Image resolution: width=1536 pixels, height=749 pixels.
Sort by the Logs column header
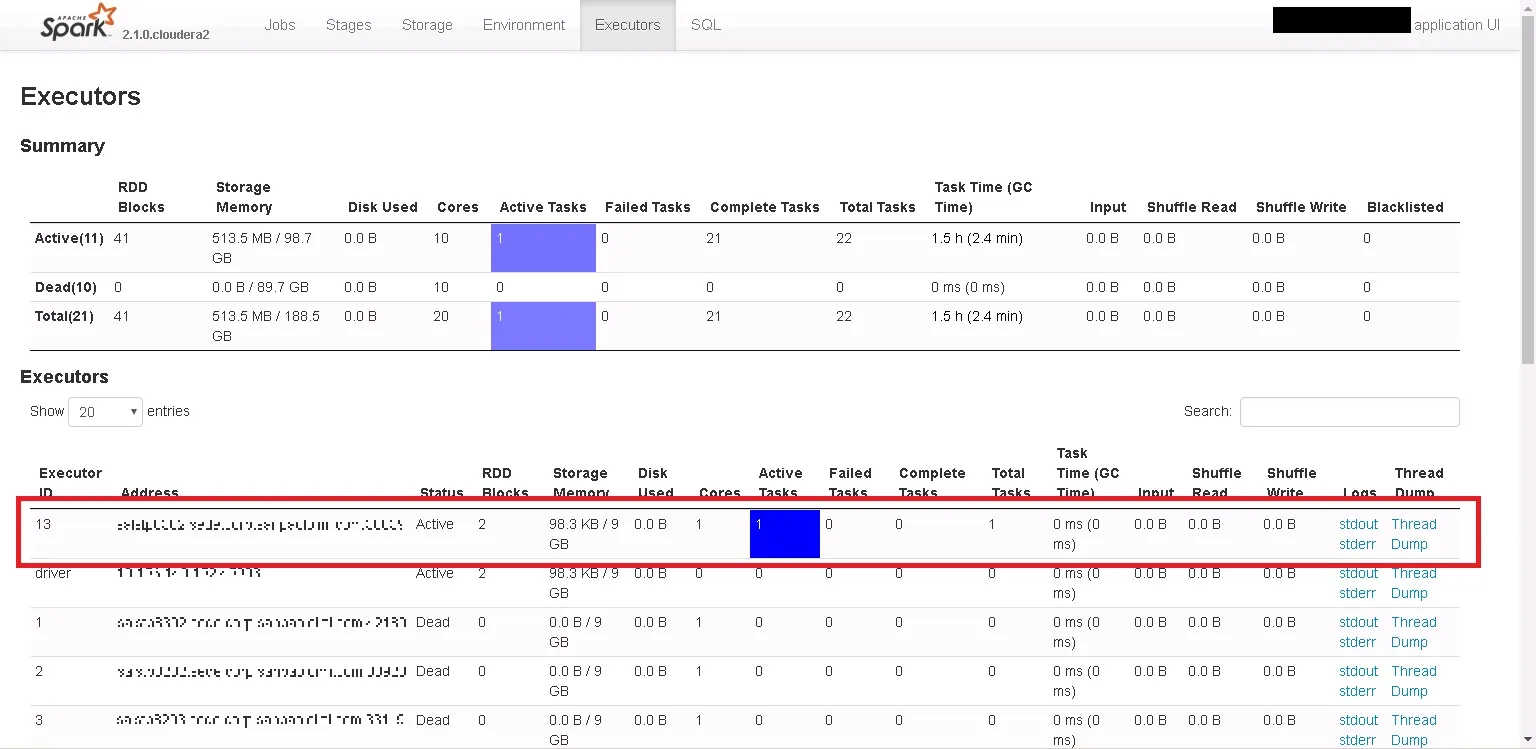point(1359,492)
